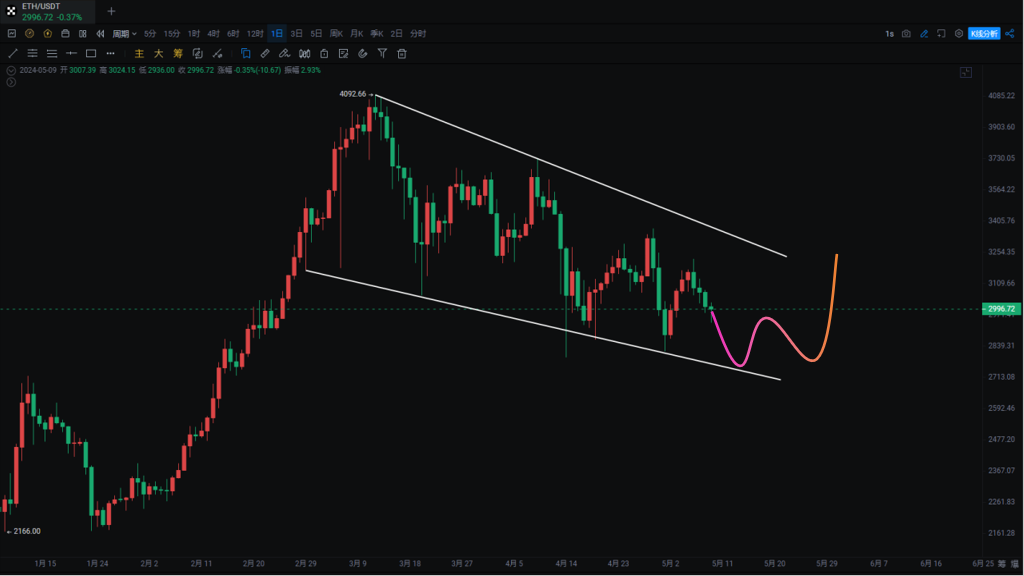The height and width of the screenshot is (576, 1024).
Task: Click the briefcase icon in period row
Action: [x=65, y=33]
